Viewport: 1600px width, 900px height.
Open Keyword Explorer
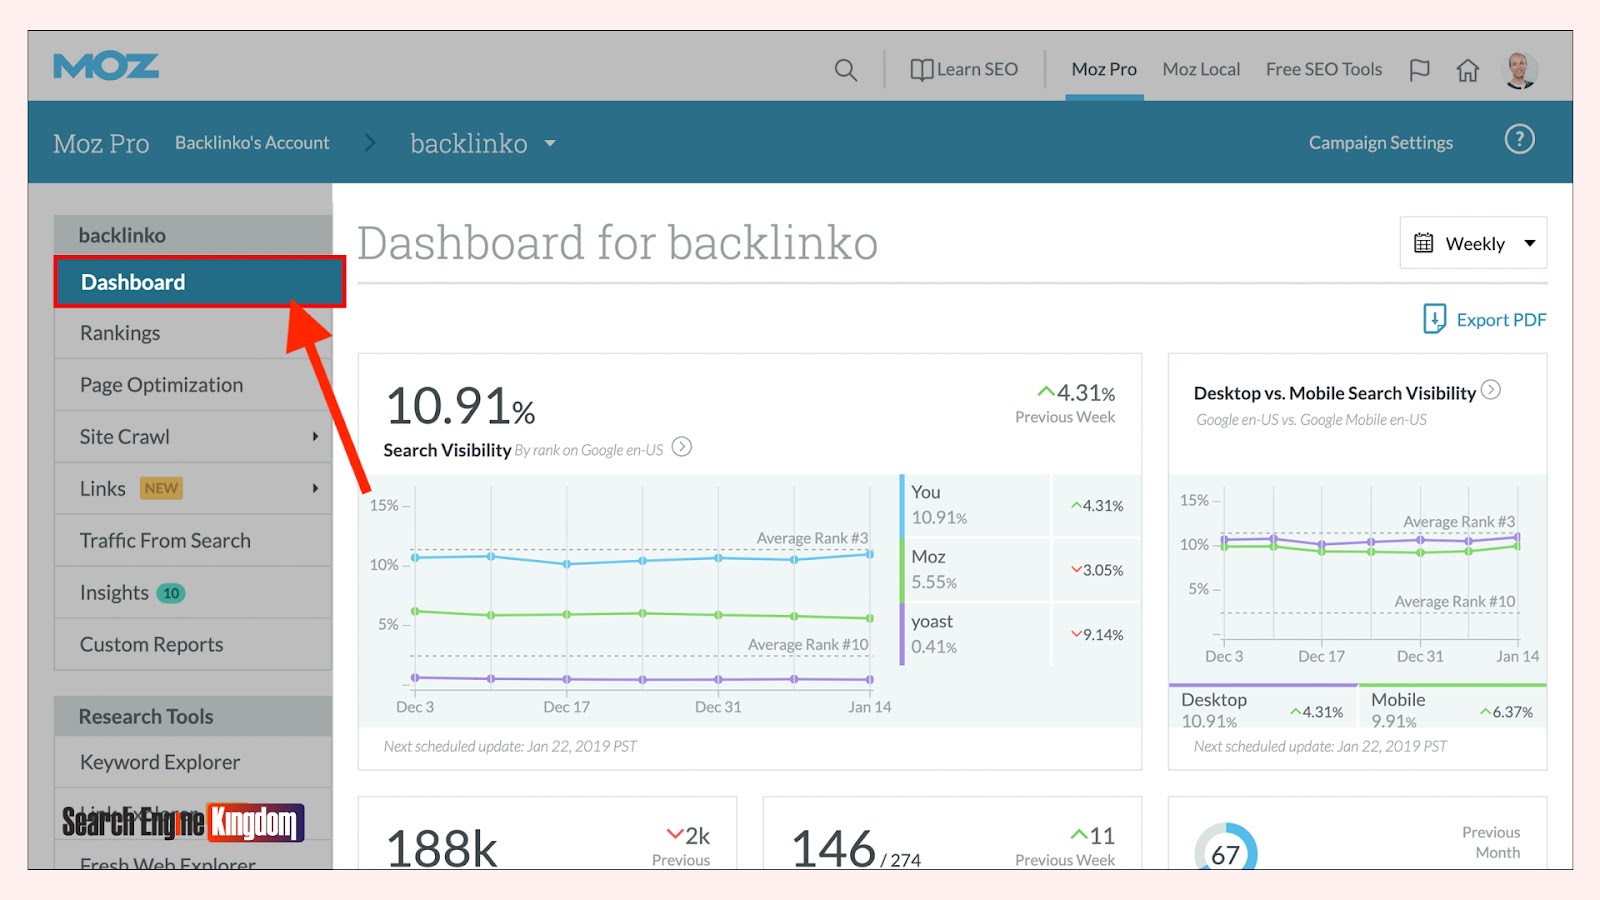pos(193,762)
